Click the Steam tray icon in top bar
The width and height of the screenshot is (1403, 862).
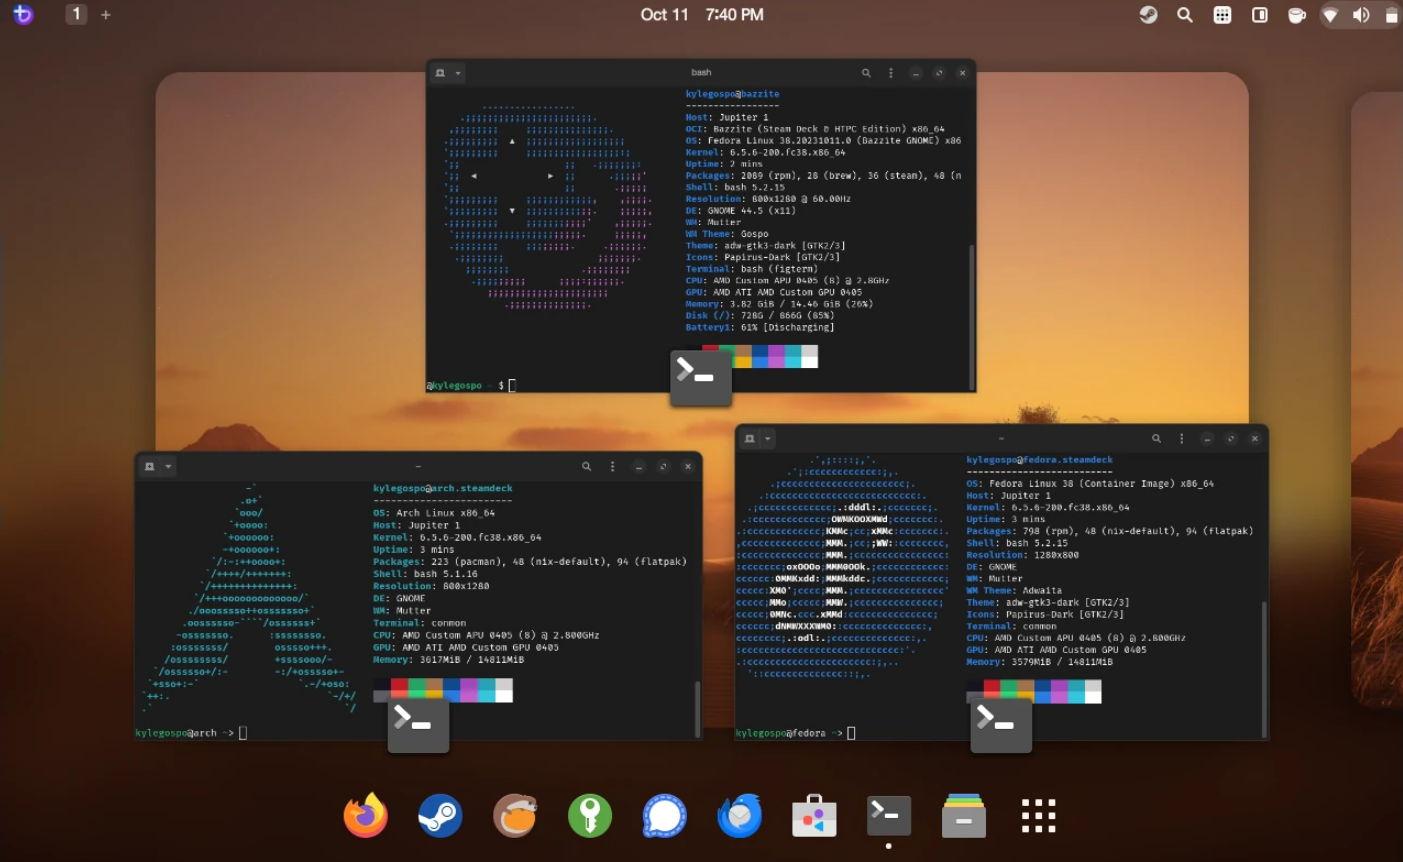tap(1148, 15)
